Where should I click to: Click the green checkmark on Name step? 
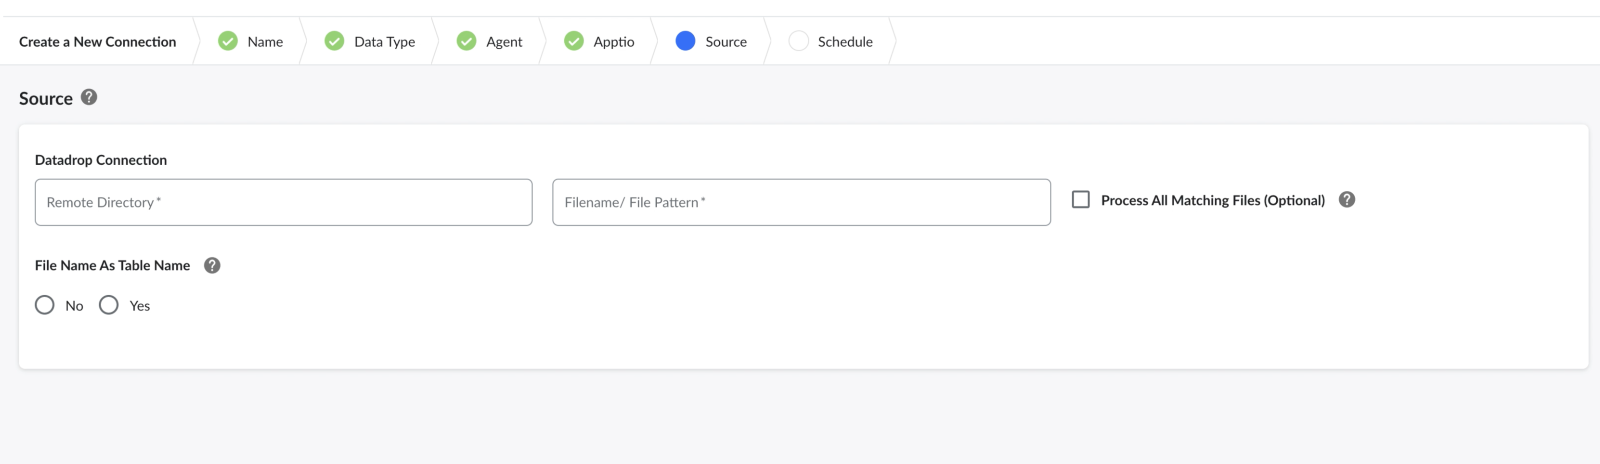pyautogui.click(x=228, y=41)
